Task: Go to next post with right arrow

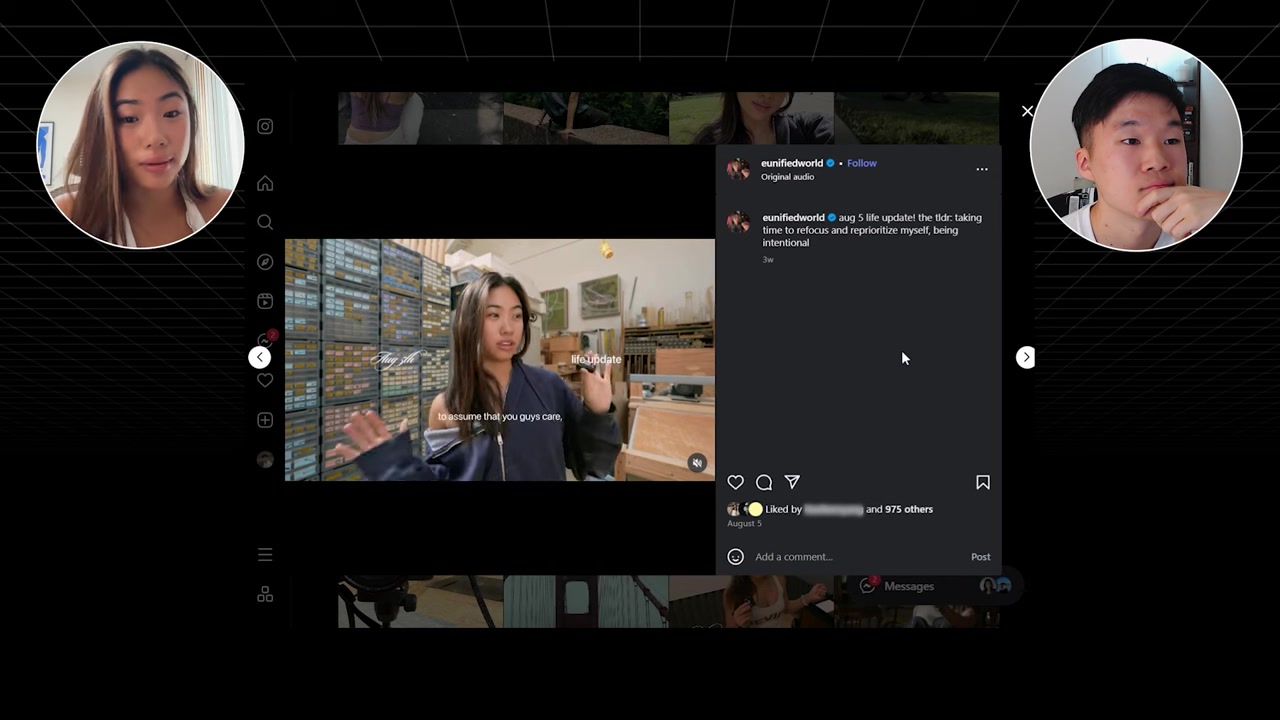Action: click(x=1026, y=357)
